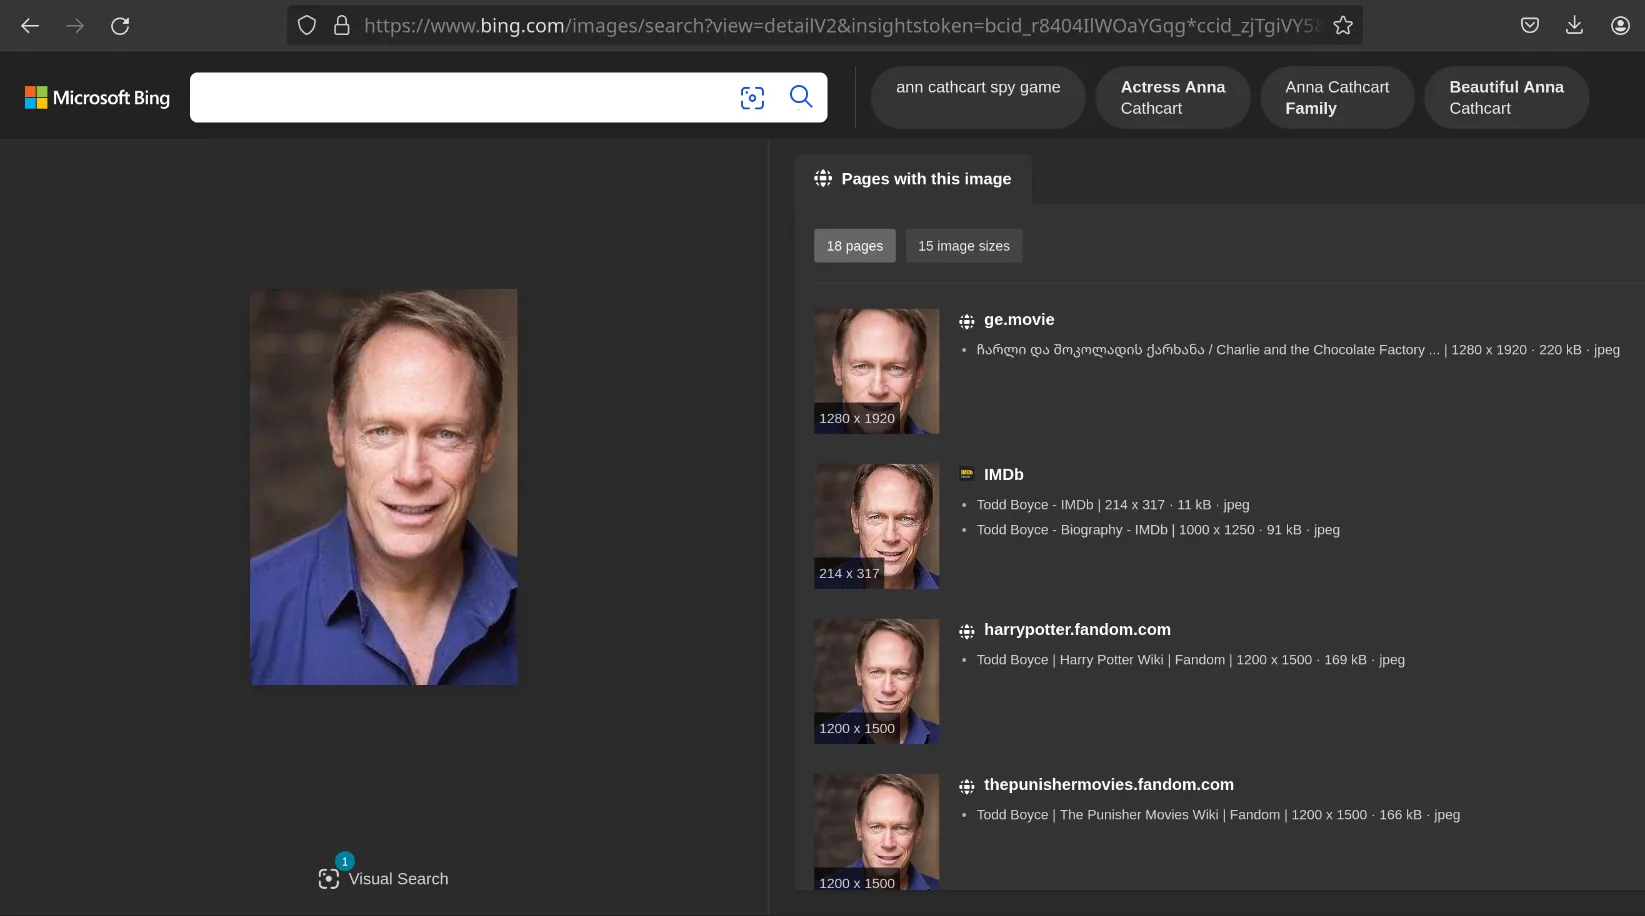Click the browser forward arrow
The image size is (1645, 916).
(x=75, y=26)
